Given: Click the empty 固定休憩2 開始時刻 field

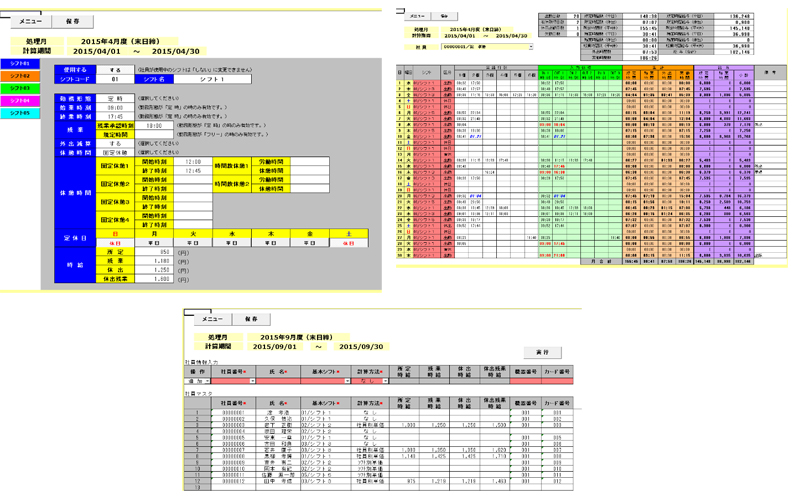Looking at the screenshot, I should tap(193, 180).
